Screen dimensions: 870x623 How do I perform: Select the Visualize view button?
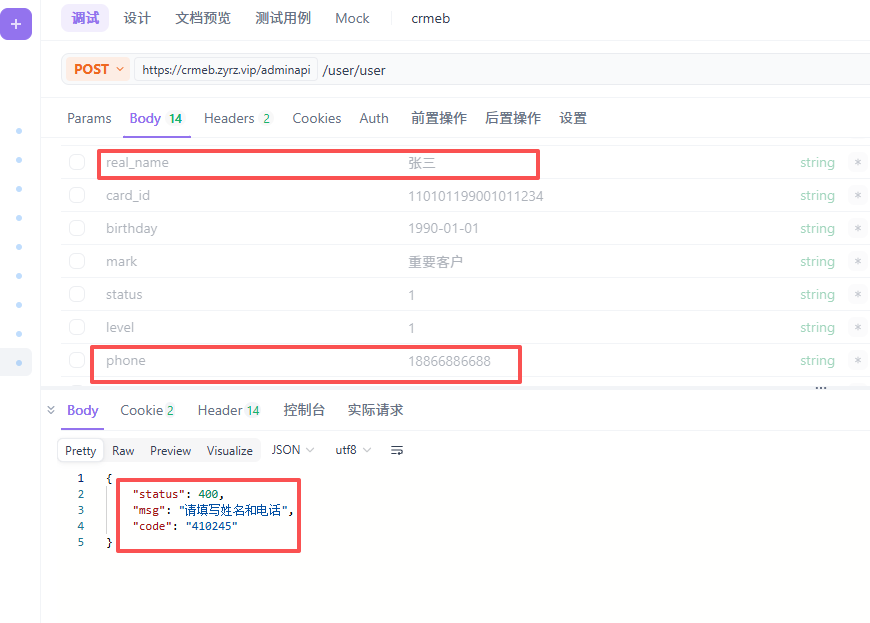coord(230,450)
